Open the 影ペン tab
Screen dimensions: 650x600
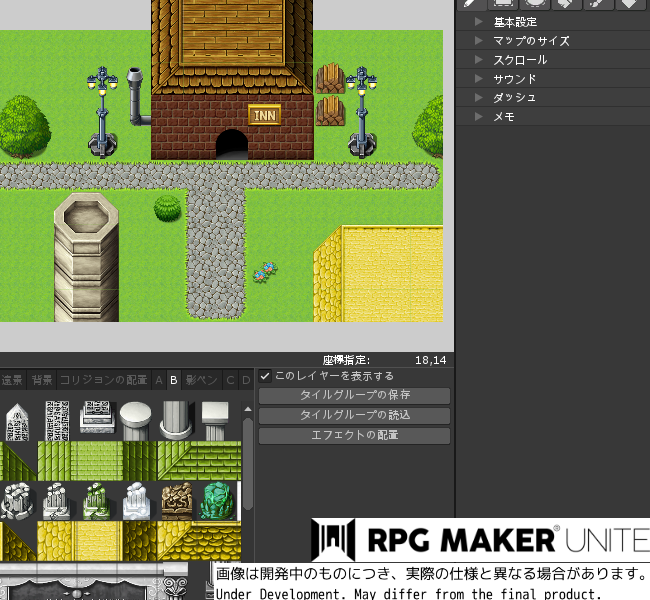click(x=201, y=380)
